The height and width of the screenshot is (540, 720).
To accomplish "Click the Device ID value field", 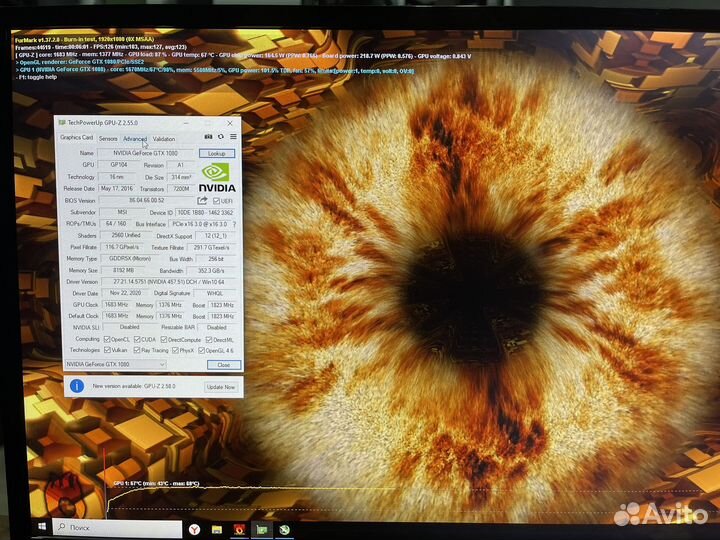I will (x=205, y=213).
